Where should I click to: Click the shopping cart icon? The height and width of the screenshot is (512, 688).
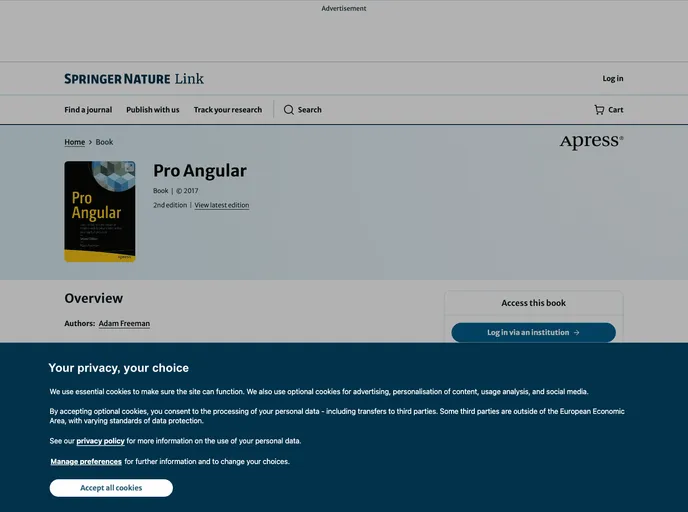(599, 110)
